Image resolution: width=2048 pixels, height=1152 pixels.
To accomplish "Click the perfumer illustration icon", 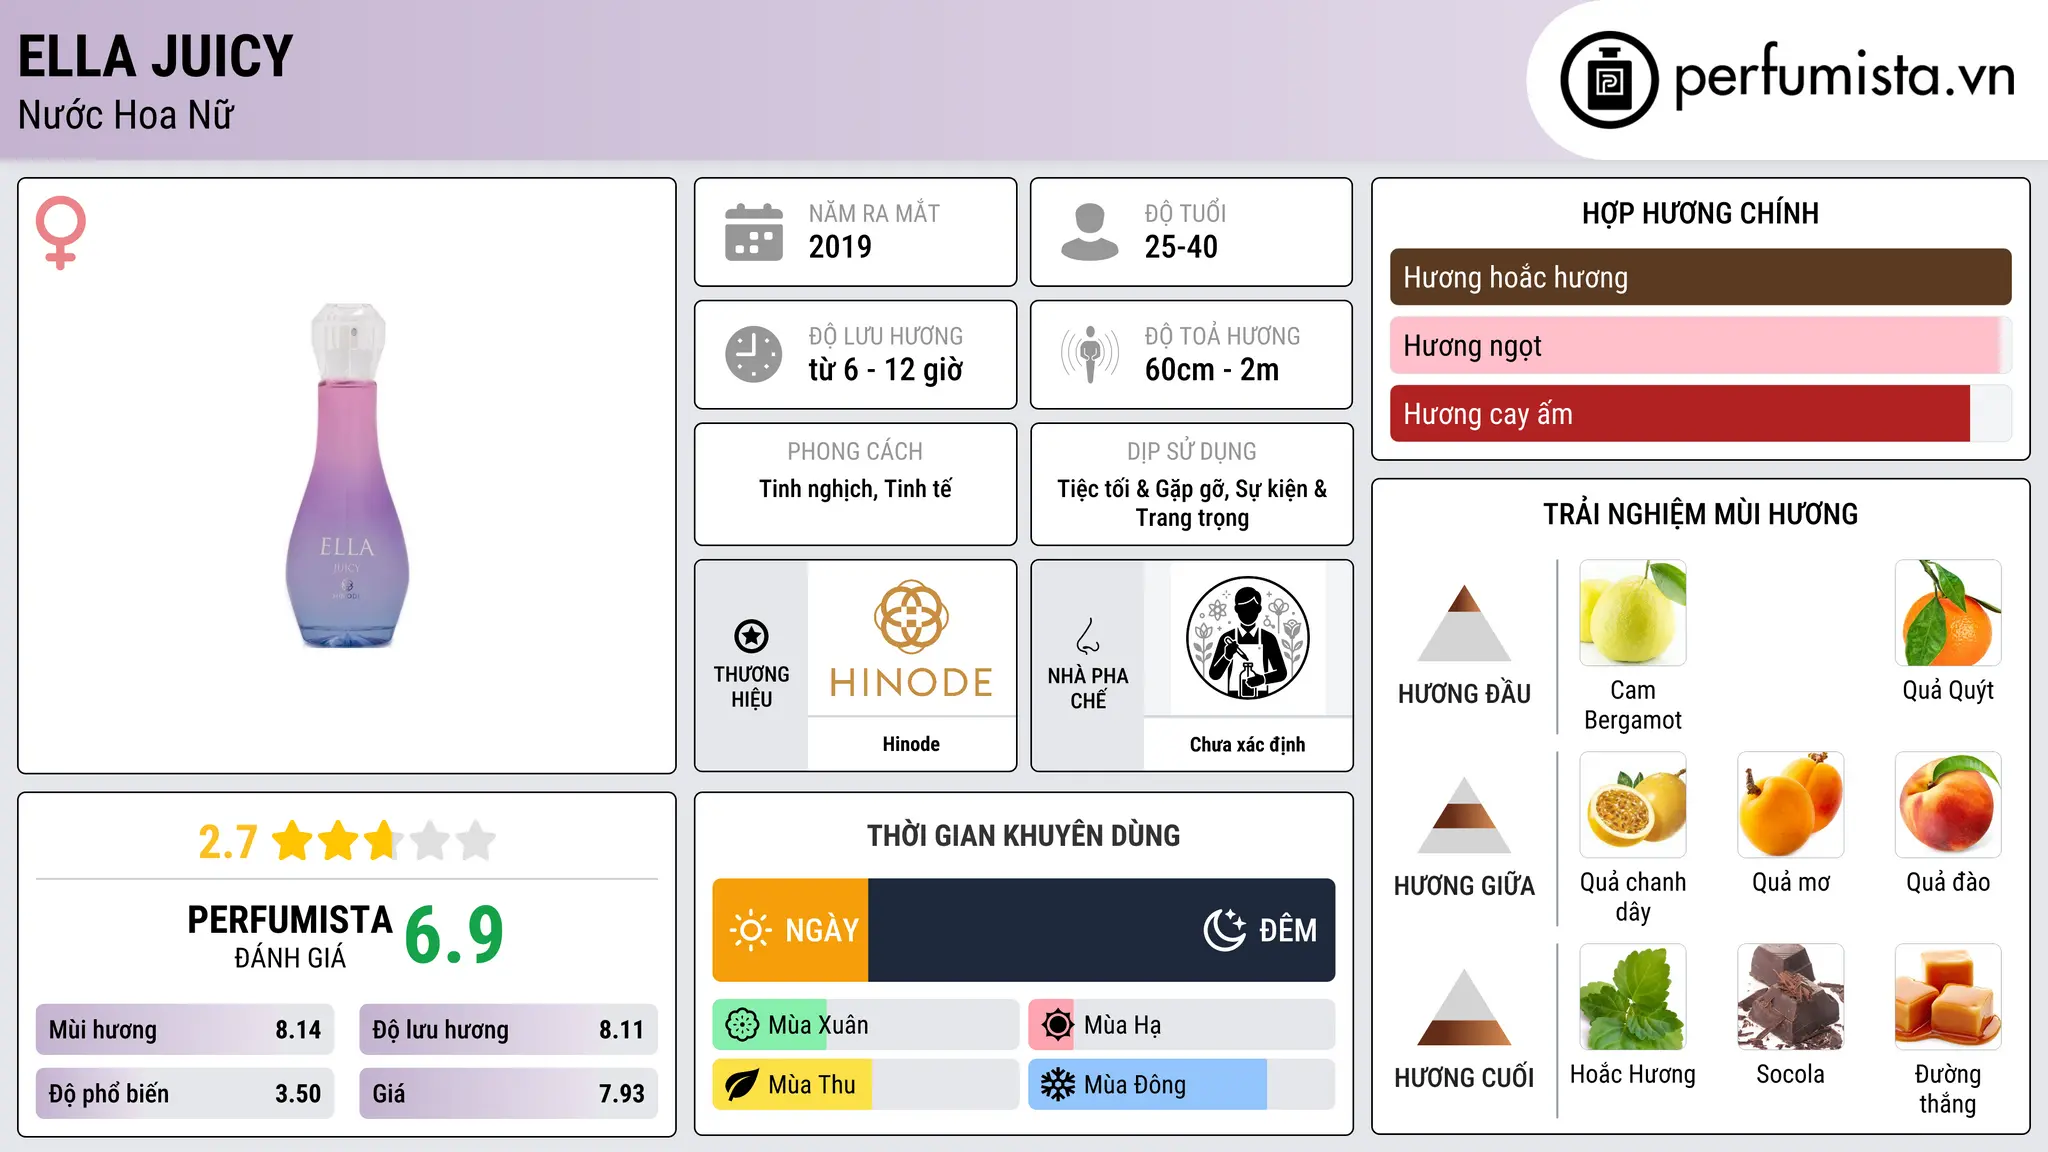I will point(1247,638).
